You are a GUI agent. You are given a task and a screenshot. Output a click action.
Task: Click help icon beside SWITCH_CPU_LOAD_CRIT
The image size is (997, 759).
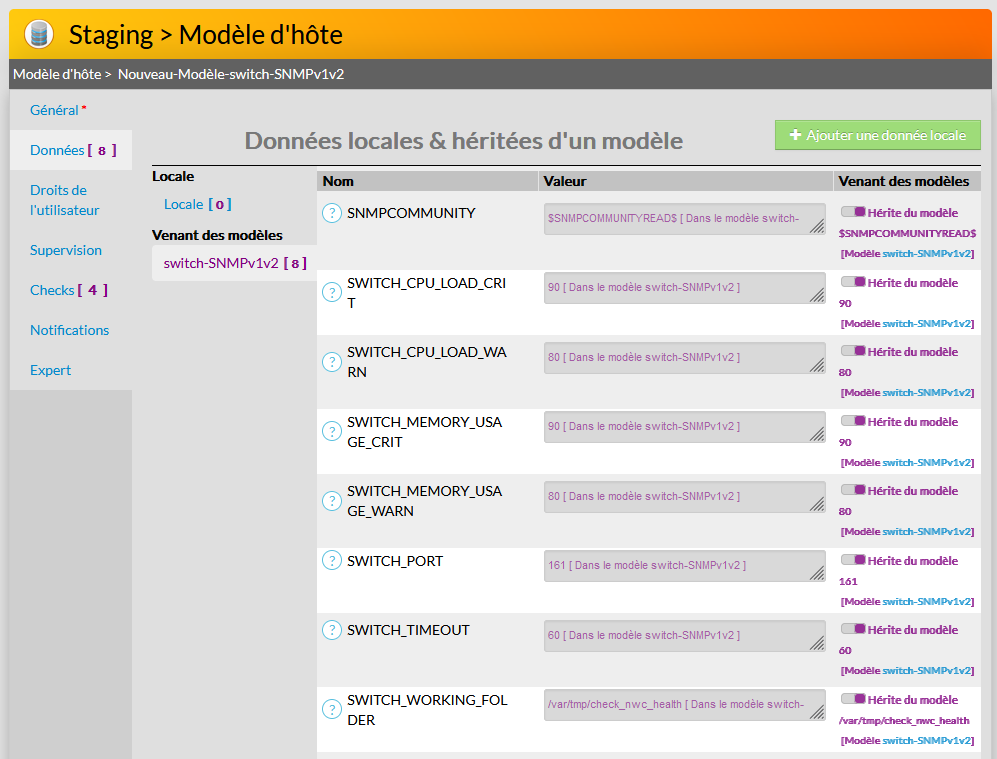click(x=332, y=292)
